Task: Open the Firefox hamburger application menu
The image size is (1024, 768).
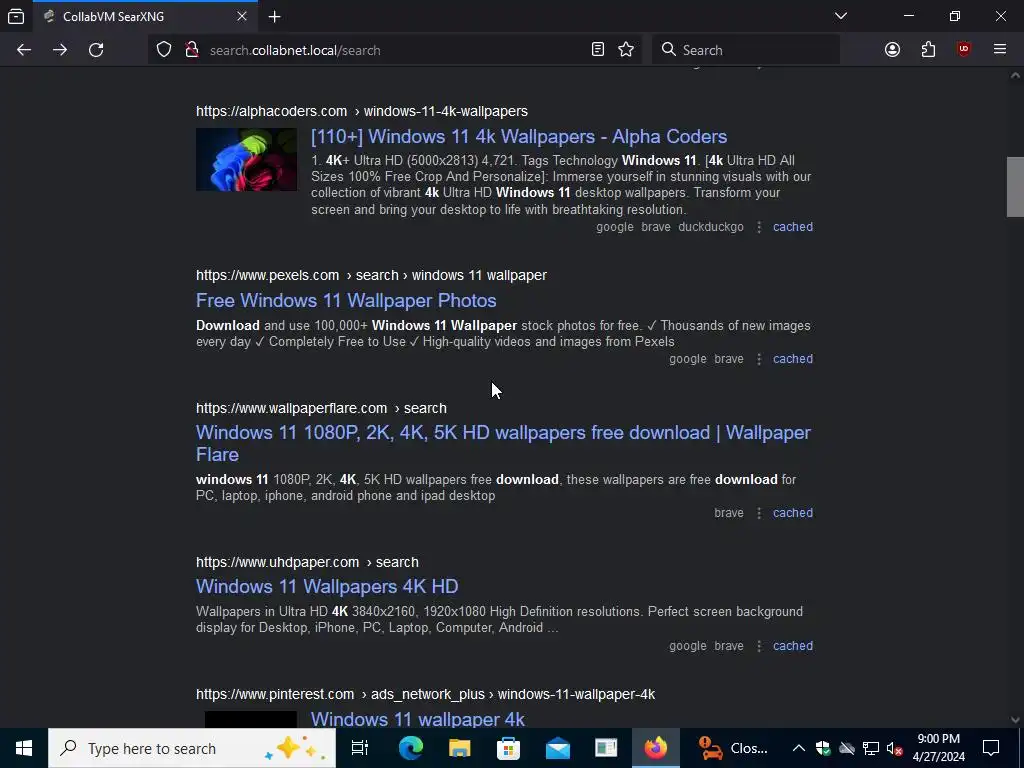Action: [1000, 50]
